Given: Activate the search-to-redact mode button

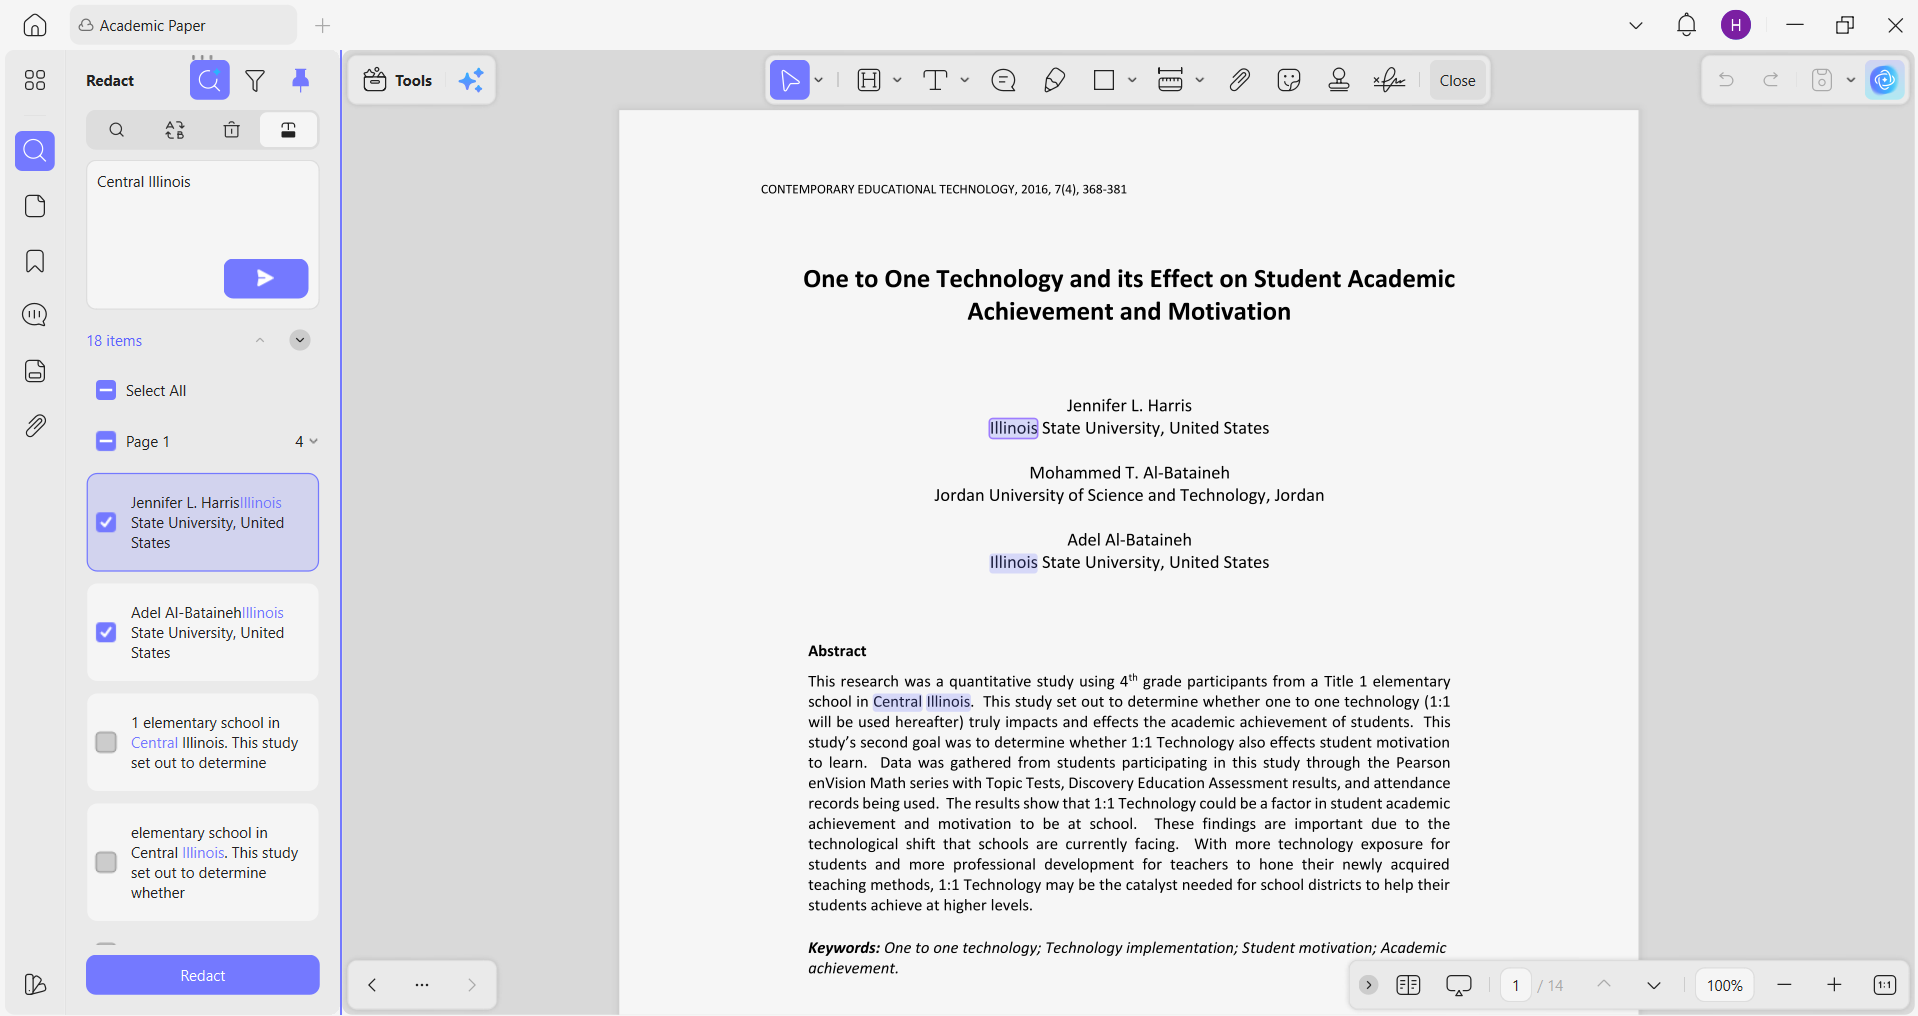Looking at the screenshot, I should [x=210, y=80].
